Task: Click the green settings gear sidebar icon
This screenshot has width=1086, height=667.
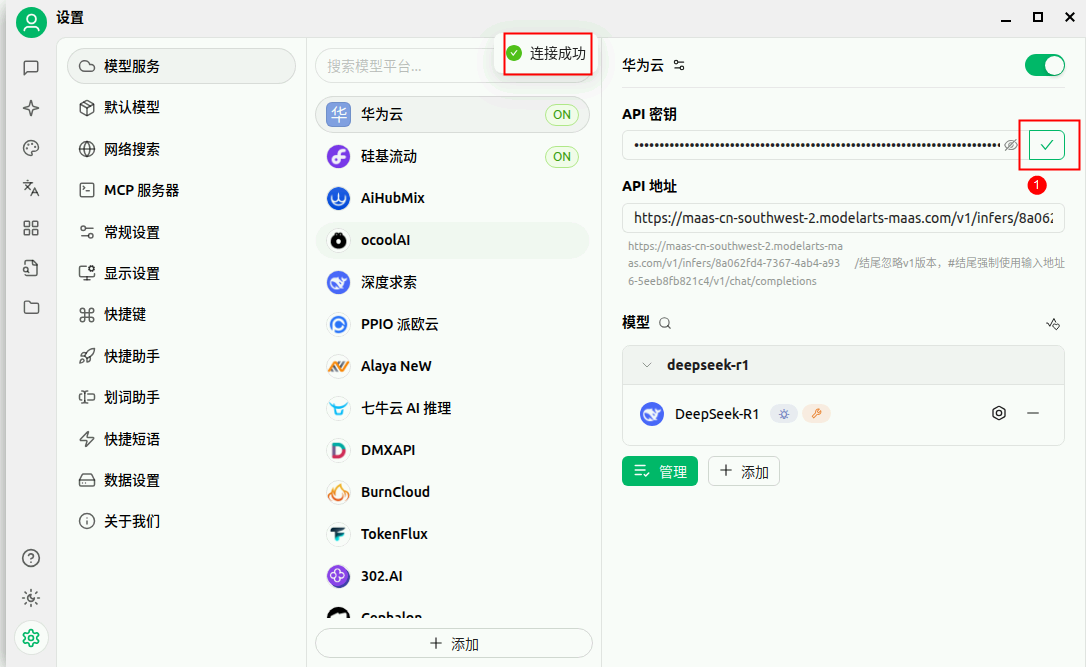Action: click(x=30, y=638)
